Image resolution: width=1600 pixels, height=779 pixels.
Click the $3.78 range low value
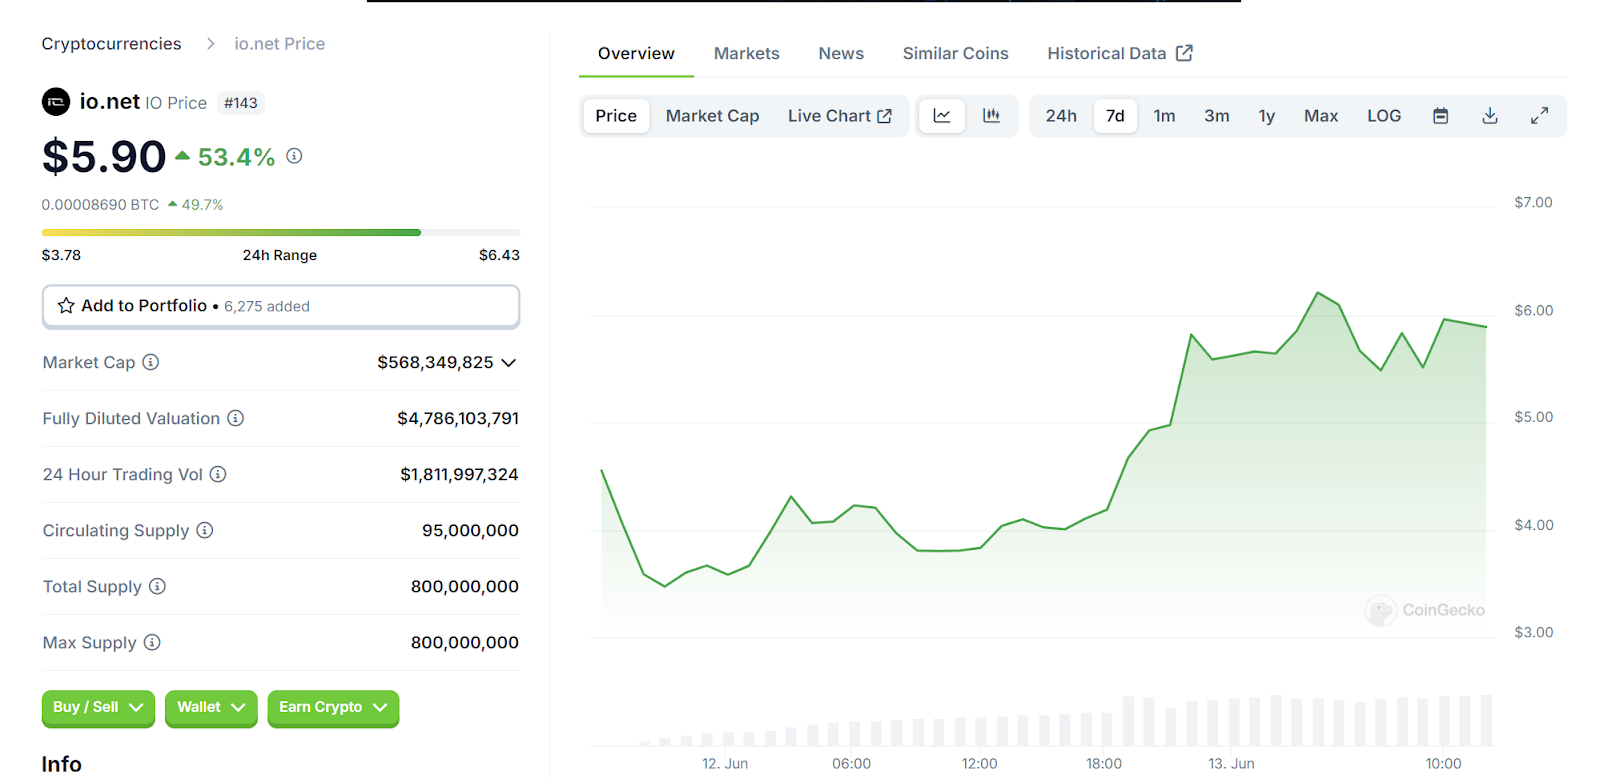pos(61,255)
